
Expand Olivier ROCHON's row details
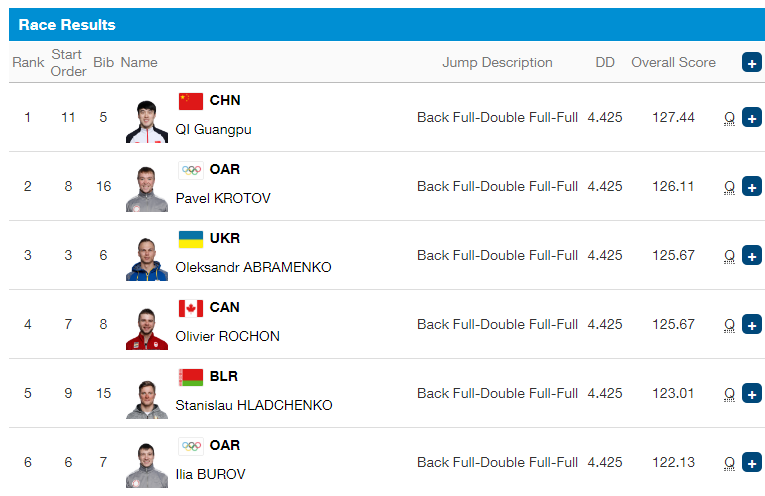coord(751,324)
